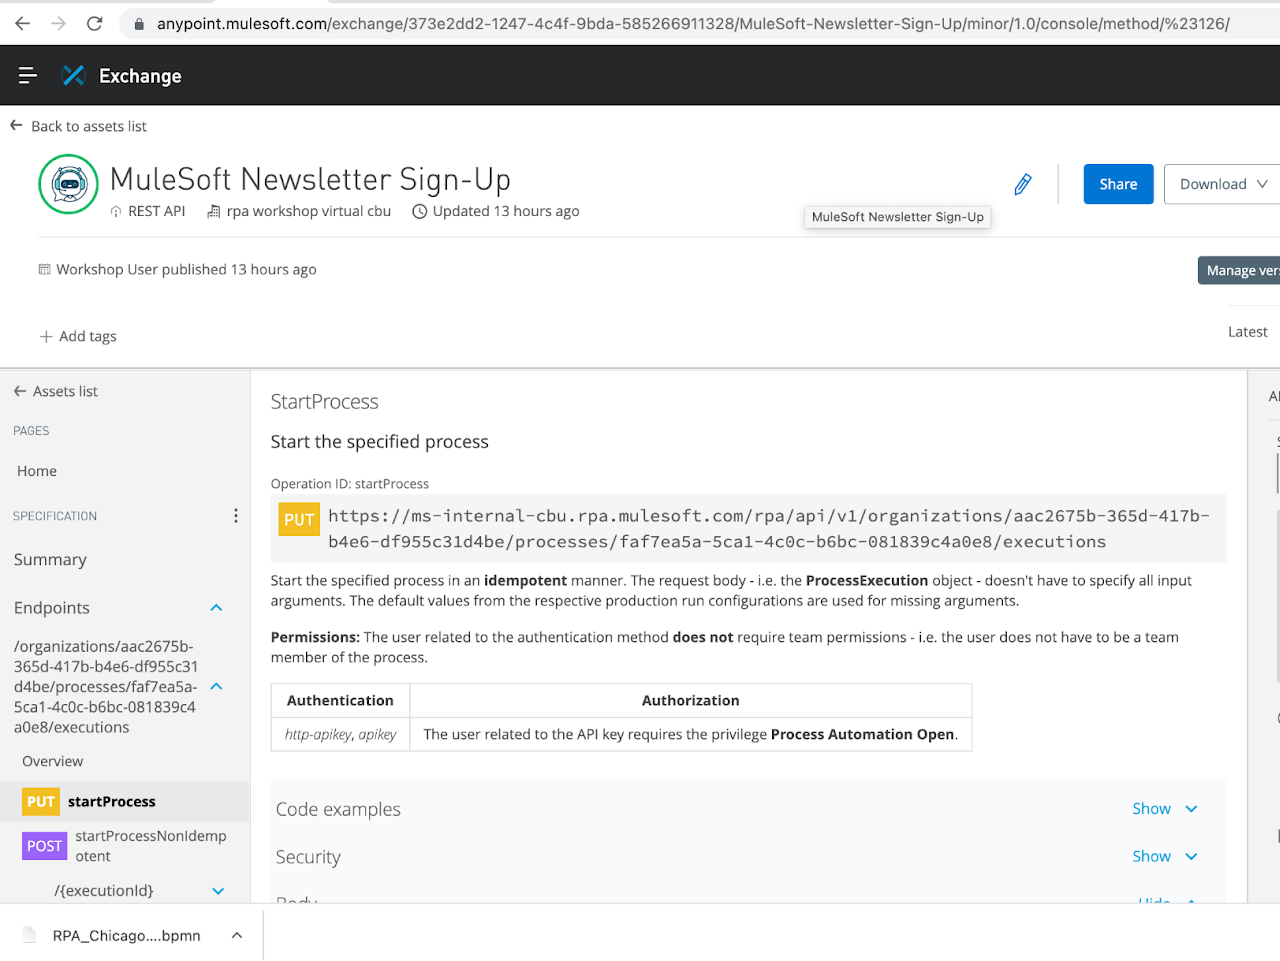Click the Exchange logo icon

point(74,76)
